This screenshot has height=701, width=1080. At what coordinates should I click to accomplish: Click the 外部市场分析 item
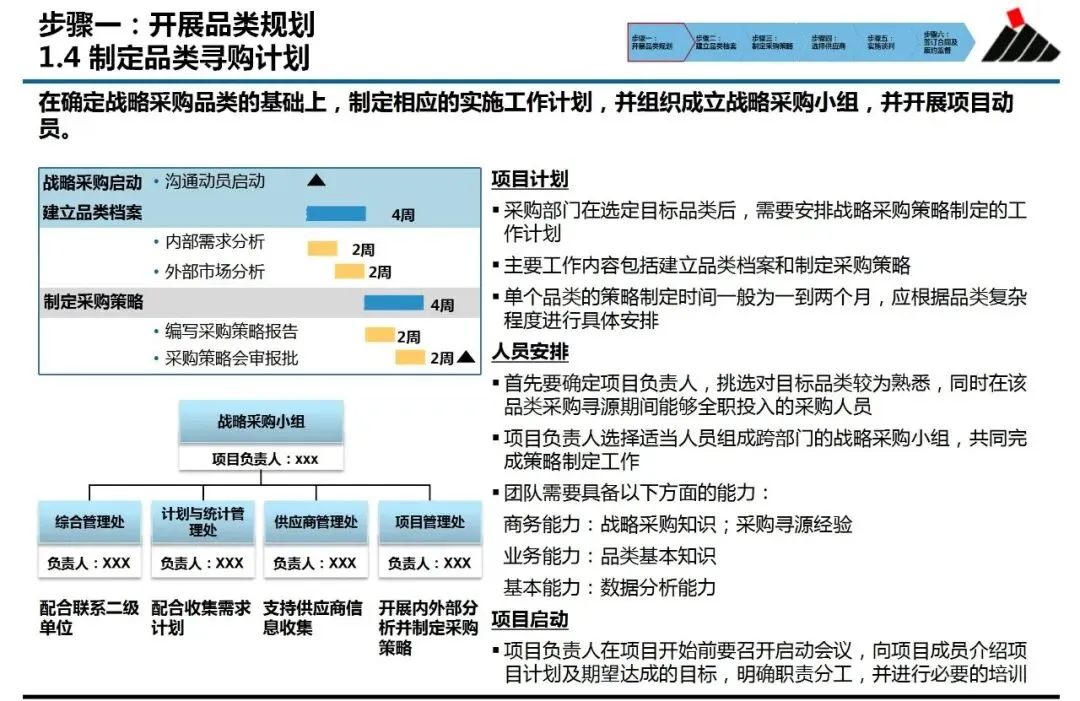(x=215, y=271)
